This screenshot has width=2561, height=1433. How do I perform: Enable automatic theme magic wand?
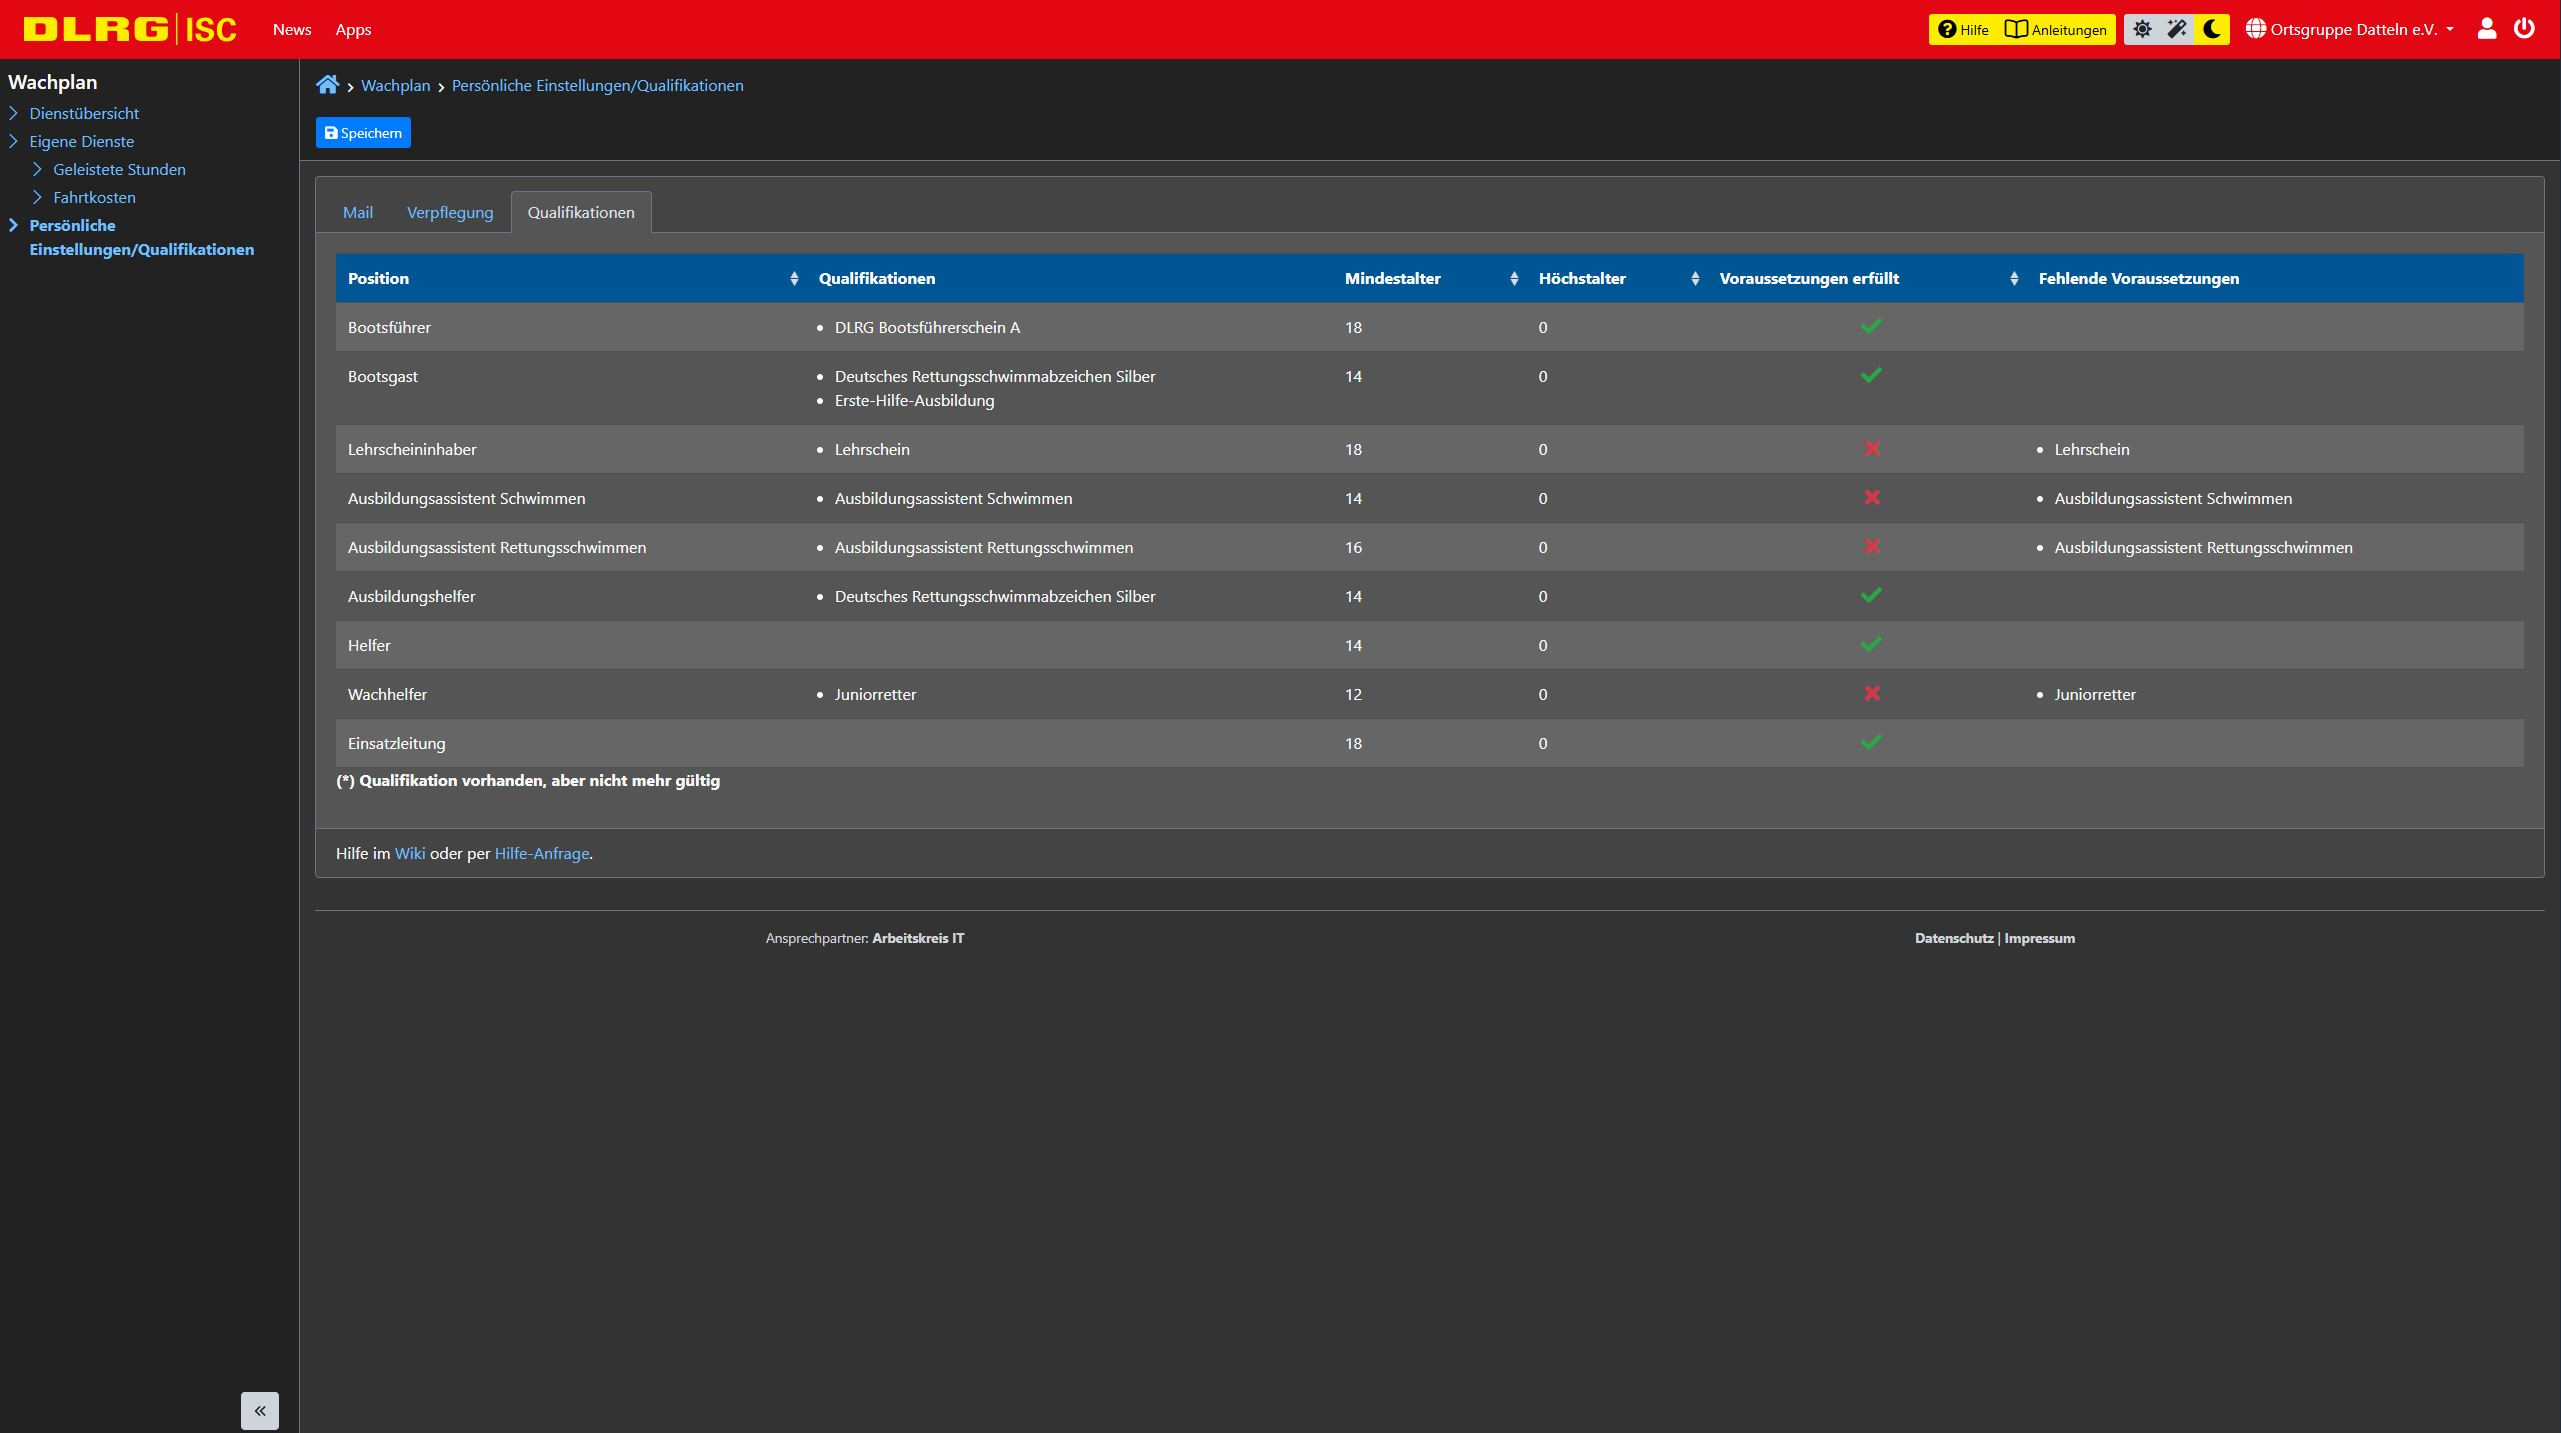(x=2177, y=29)
